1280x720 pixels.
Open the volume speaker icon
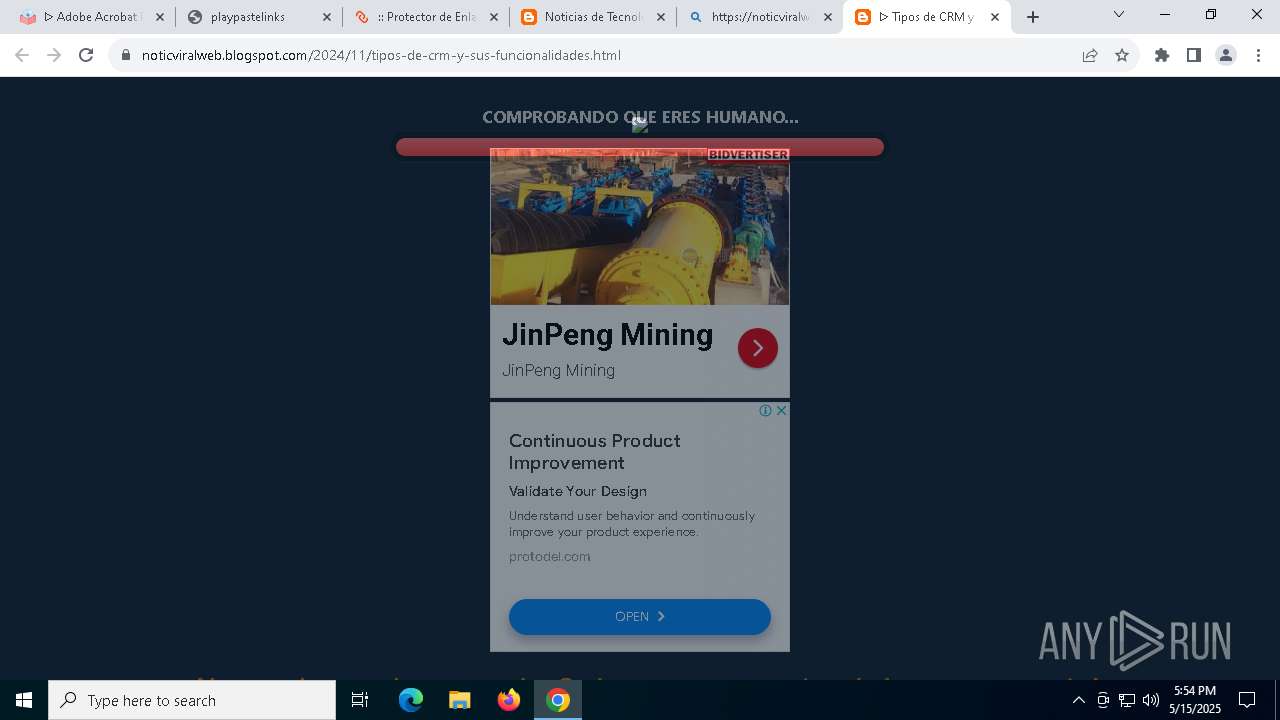point(1151,700)
